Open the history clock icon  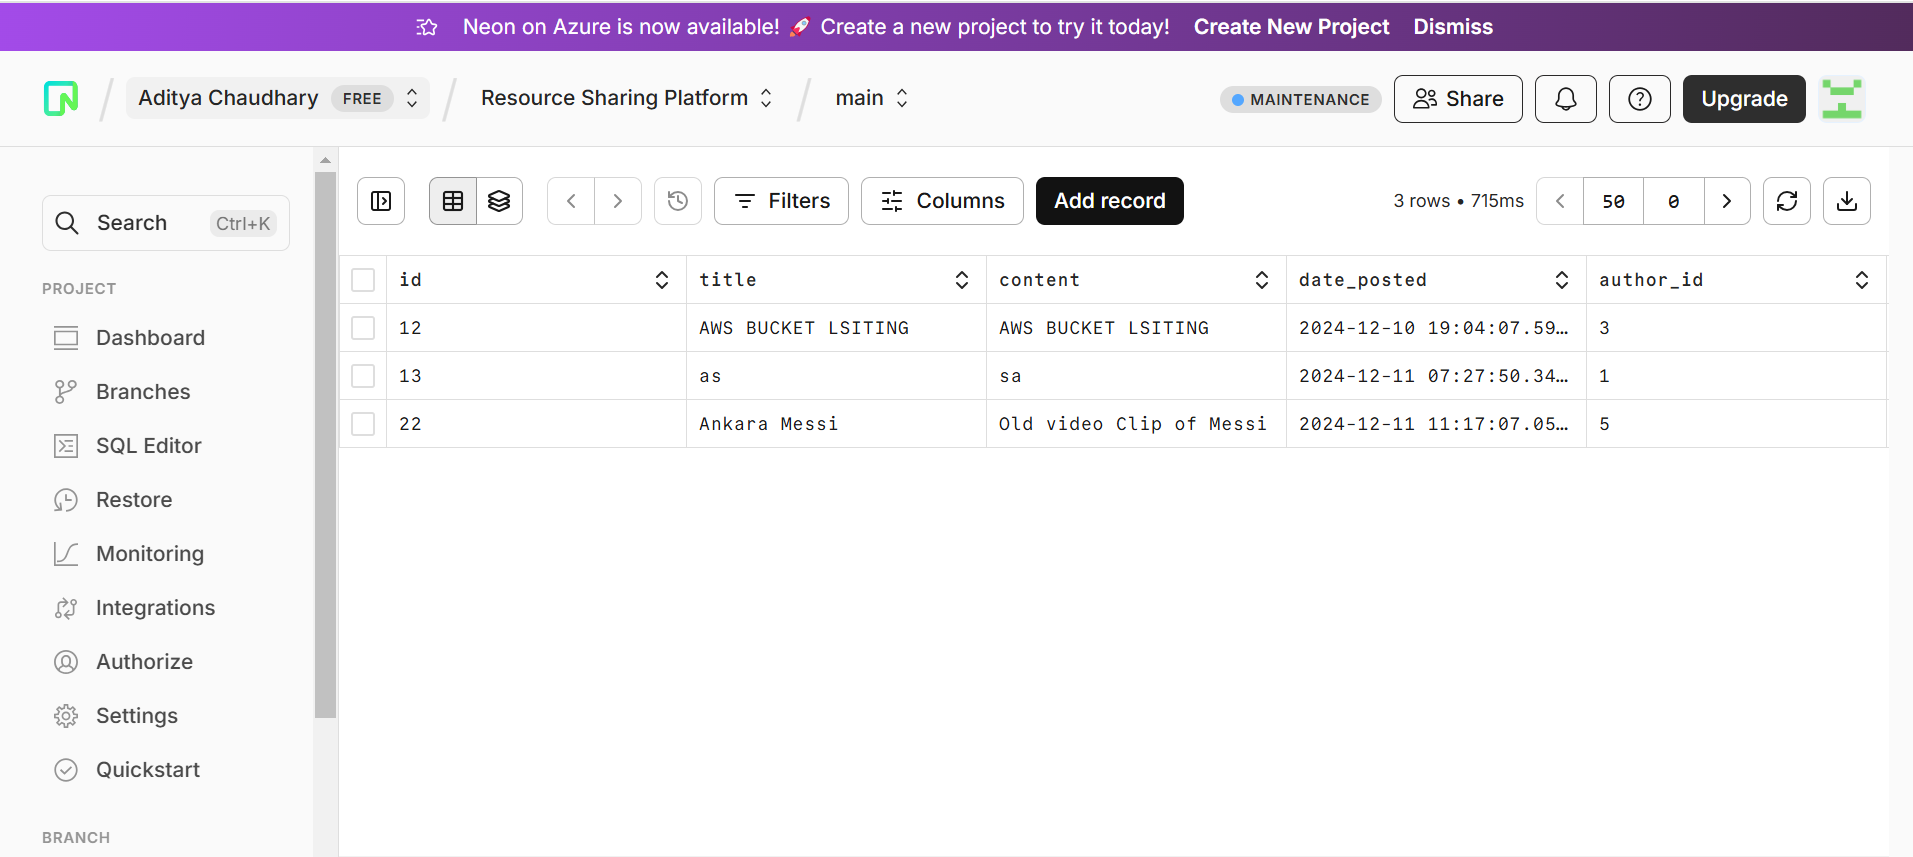tap(678, 201)
